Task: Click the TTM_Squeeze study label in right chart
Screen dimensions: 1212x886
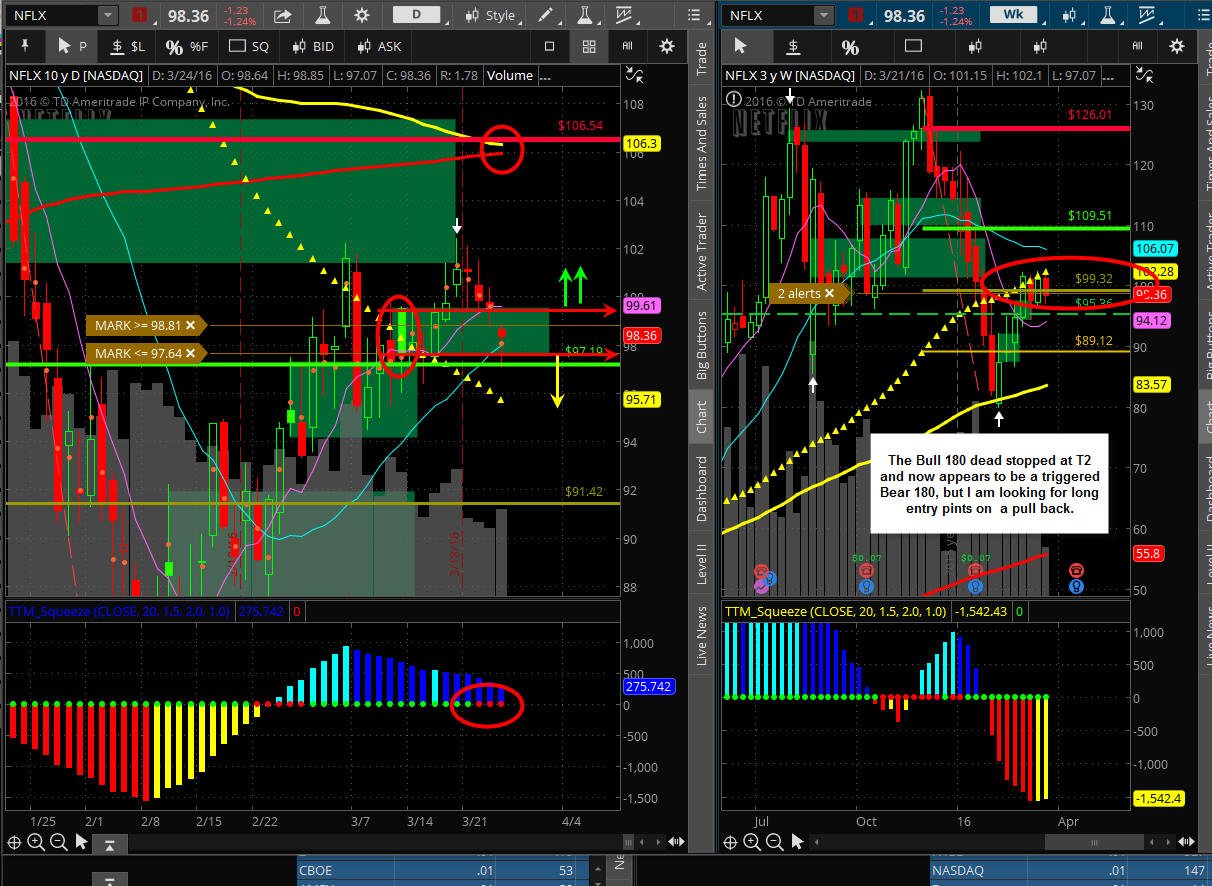Action: 836,610
